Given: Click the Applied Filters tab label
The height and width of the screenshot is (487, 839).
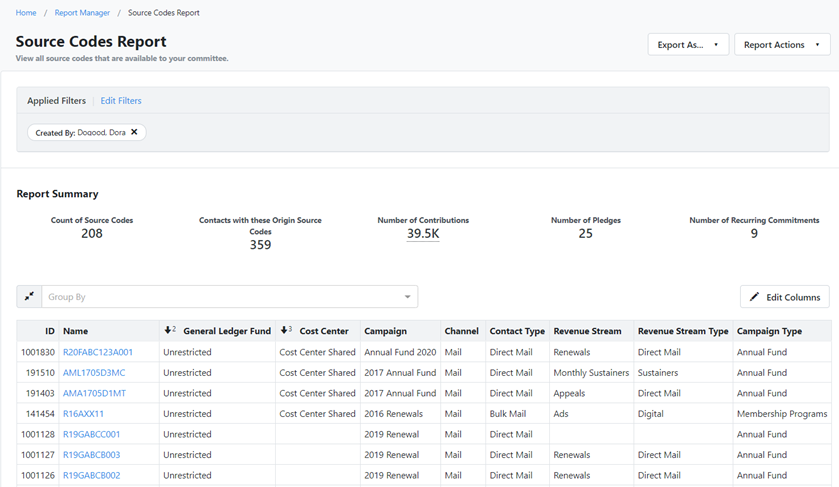Looking at the screenshot, I should click(56, 101).
